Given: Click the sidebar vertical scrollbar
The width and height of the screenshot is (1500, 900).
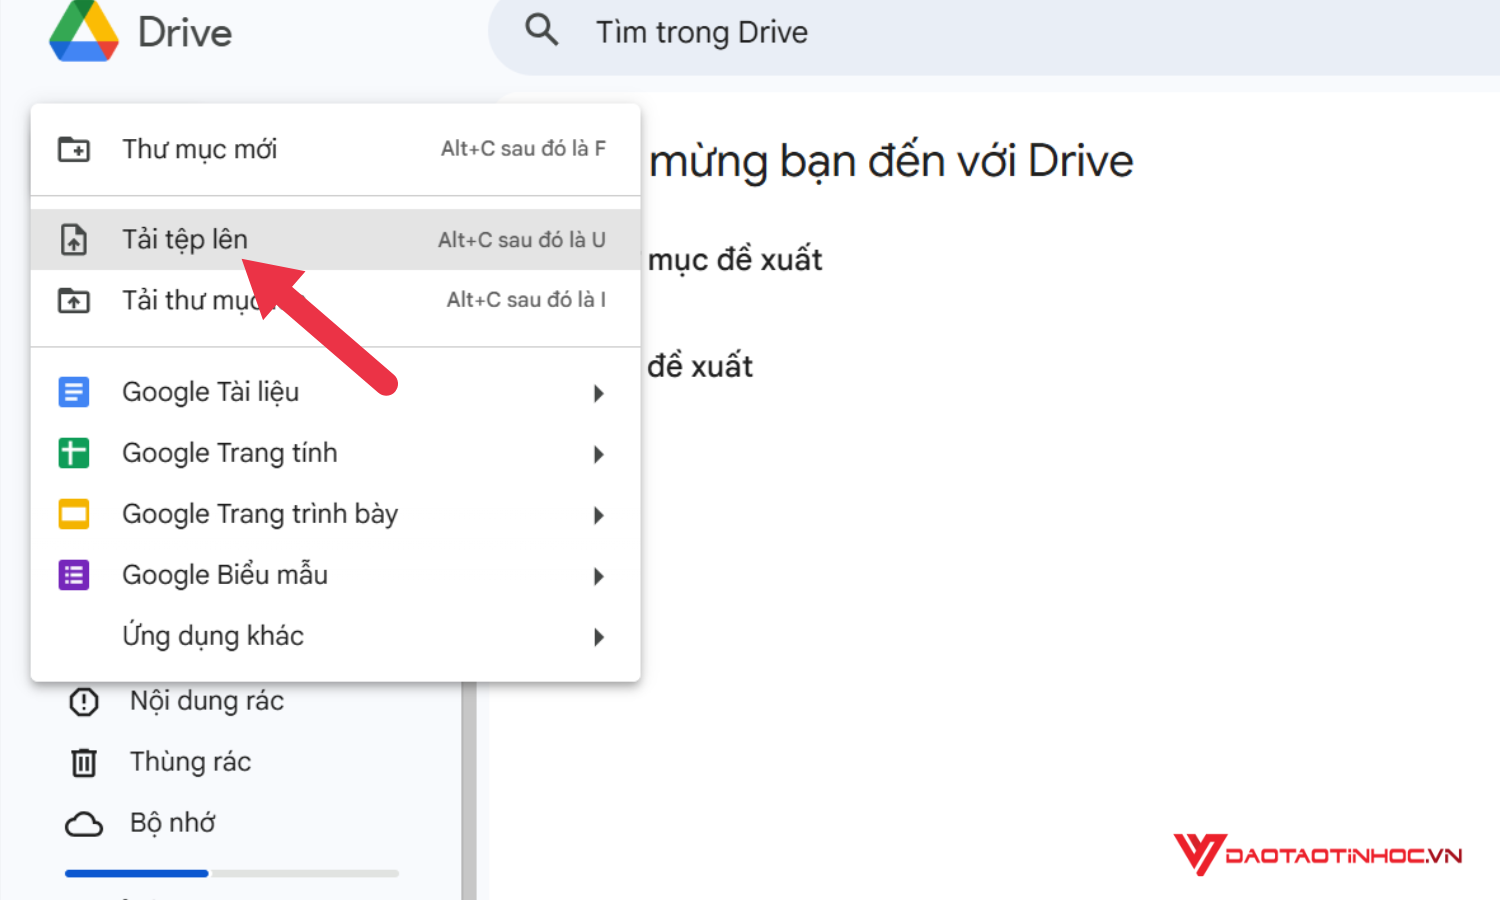Looking at the screenshot, I should click(x=469, y=790).
